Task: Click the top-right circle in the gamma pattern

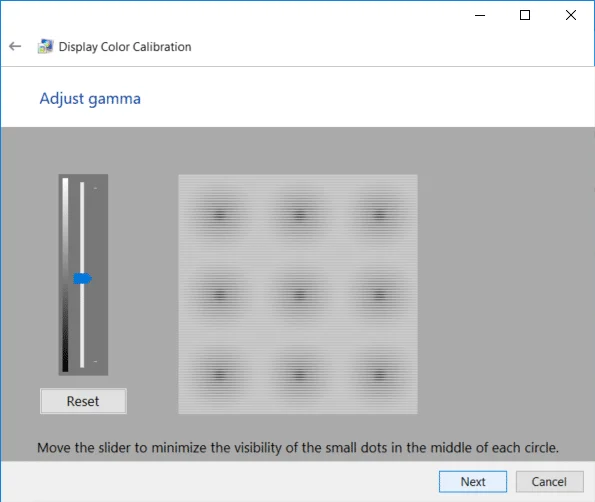Action: pyautogui.click(x=379, y=215)
